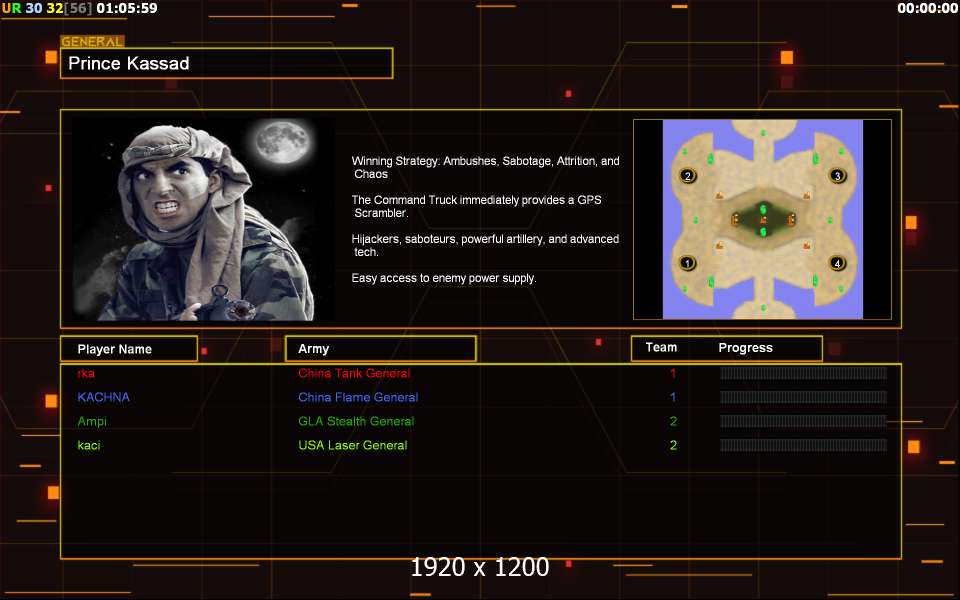Click rka's loading progress bar
Viewport: 960px width, 600px height.
[x=803, y=373]
